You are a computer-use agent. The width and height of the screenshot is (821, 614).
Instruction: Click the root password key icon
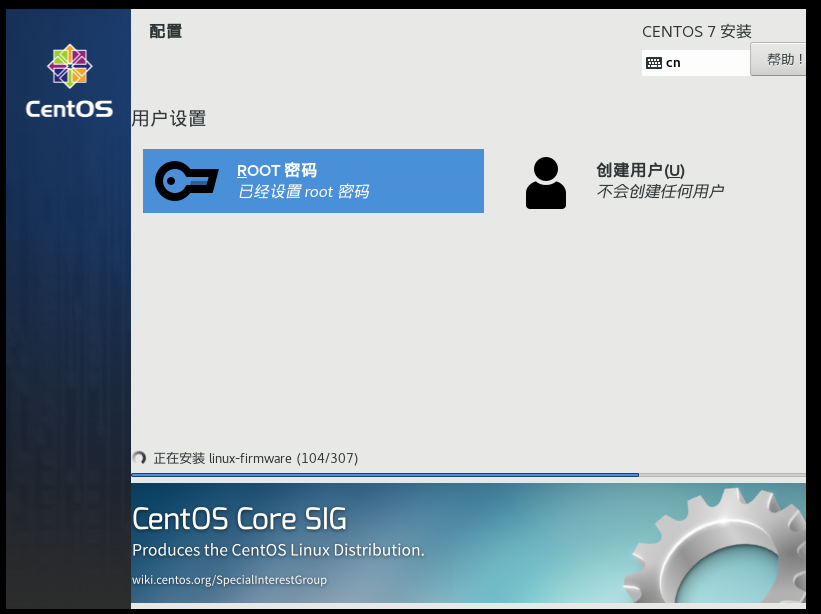click(x=186, y=181)
